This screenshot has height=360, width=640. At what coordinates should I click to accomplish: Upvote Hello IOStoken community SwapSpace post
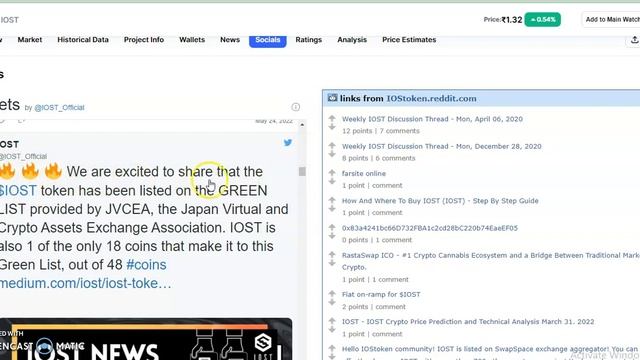click(x=332, y=348)
